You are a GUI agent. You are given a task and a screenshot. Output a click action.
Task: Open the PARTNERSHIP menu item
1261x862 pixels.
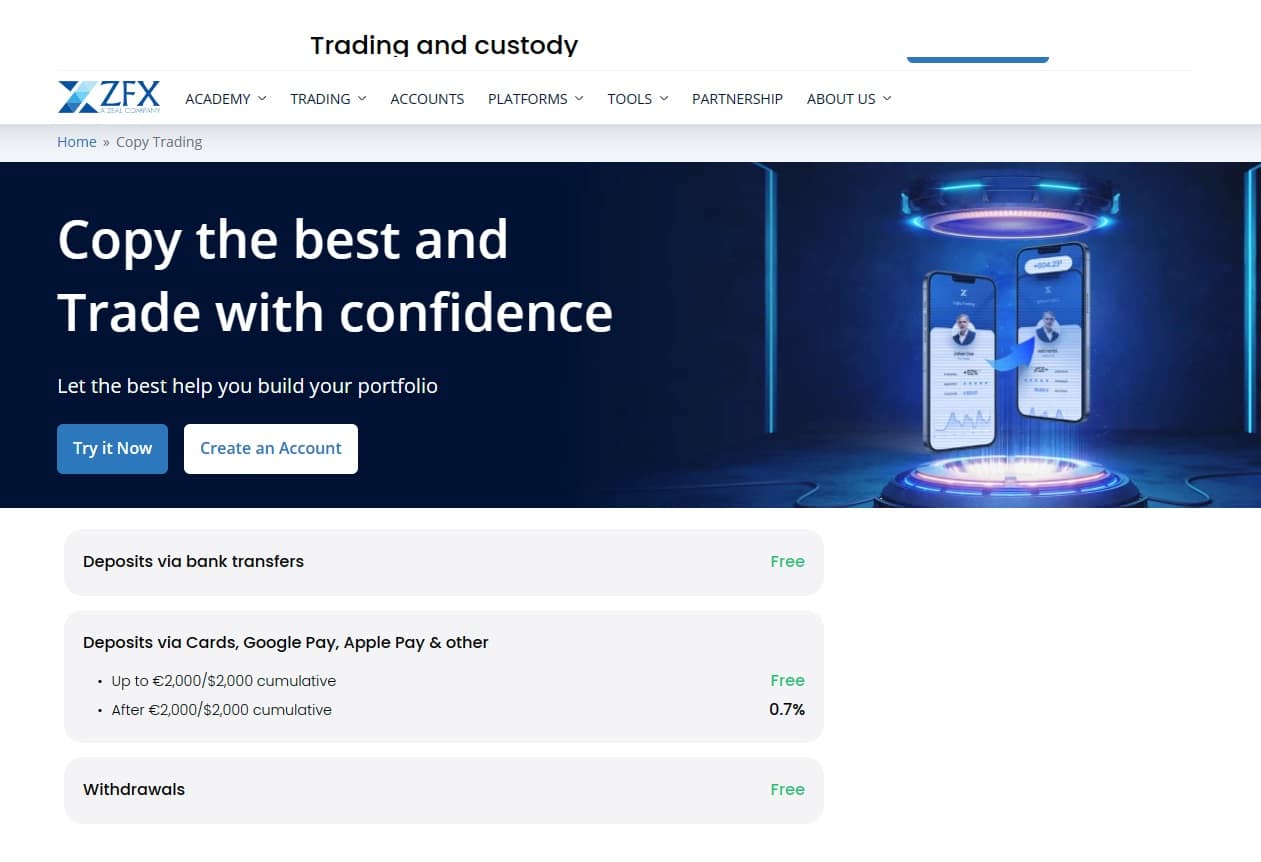tap(737, 98)
